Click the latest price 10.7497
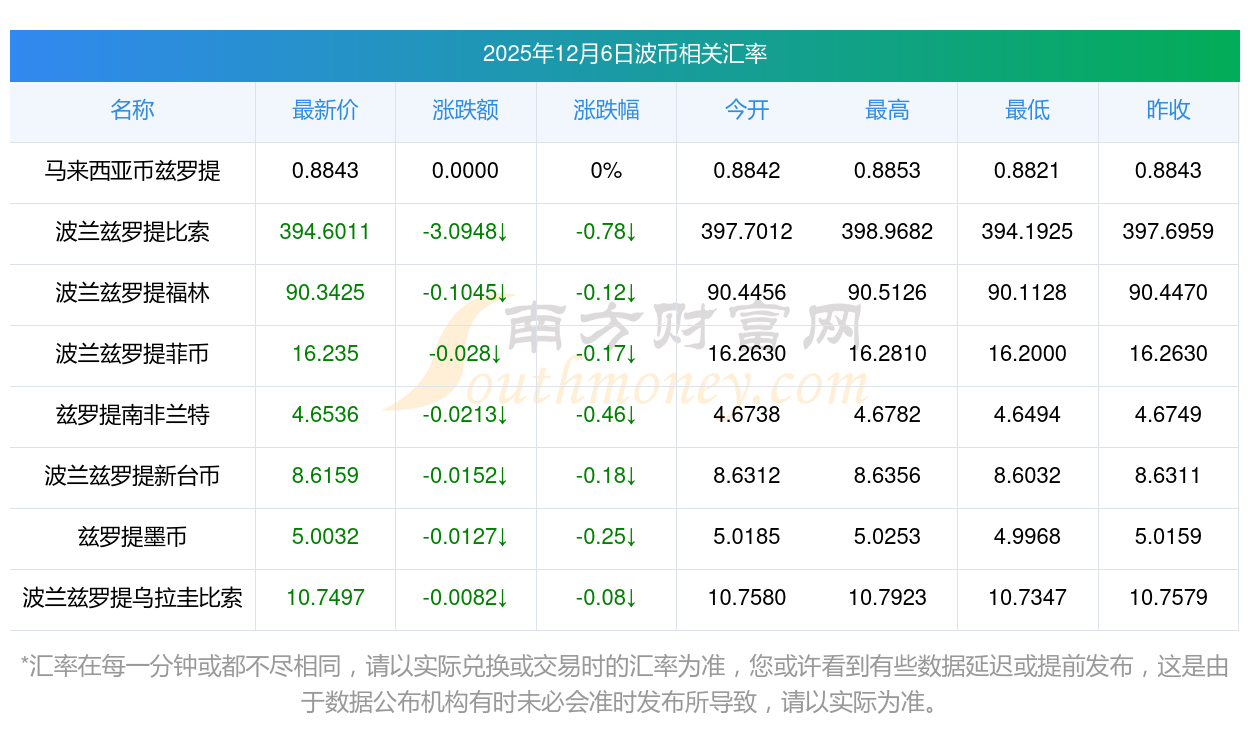 tap(325, 598)
